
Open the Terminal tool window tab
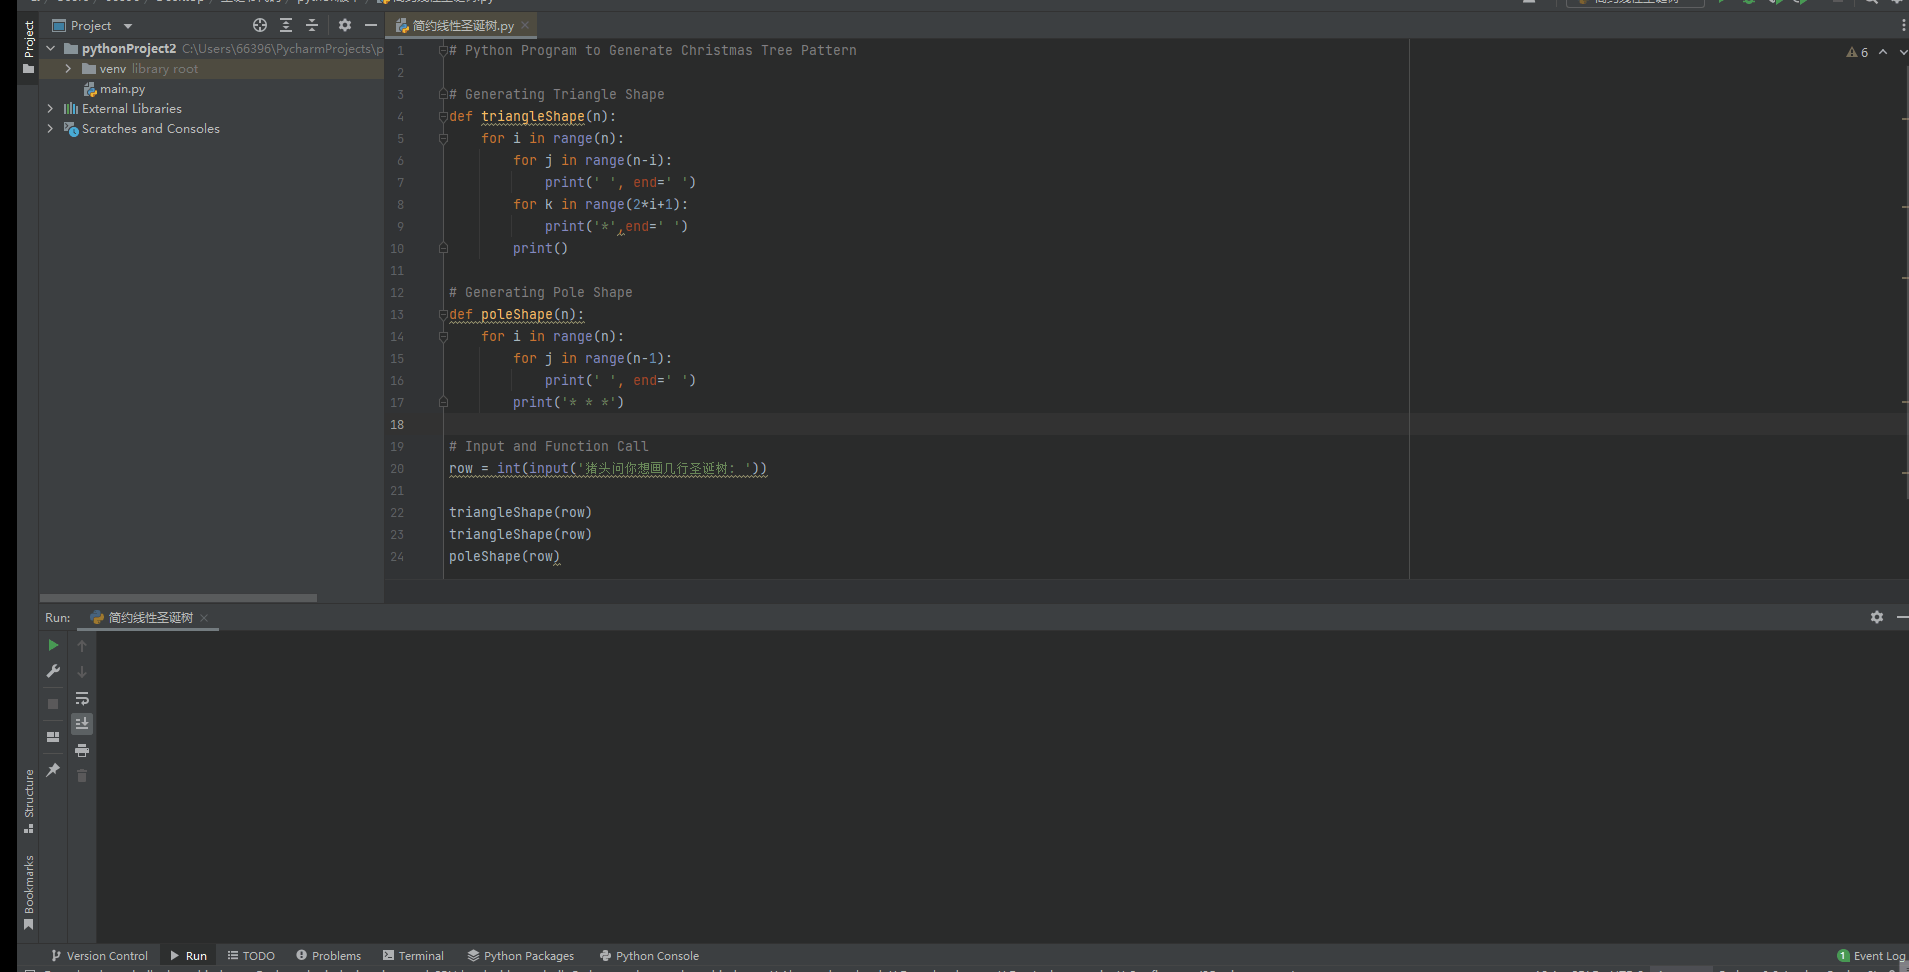pos(413,956)
